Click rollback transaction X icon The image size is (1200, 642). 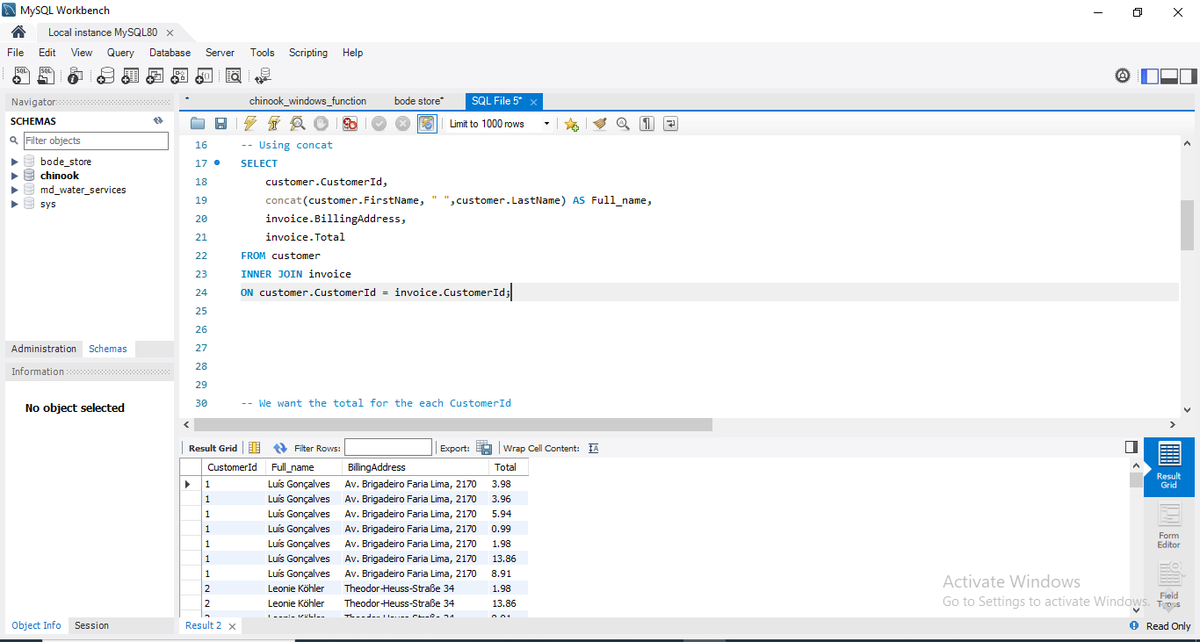(403, 124)
